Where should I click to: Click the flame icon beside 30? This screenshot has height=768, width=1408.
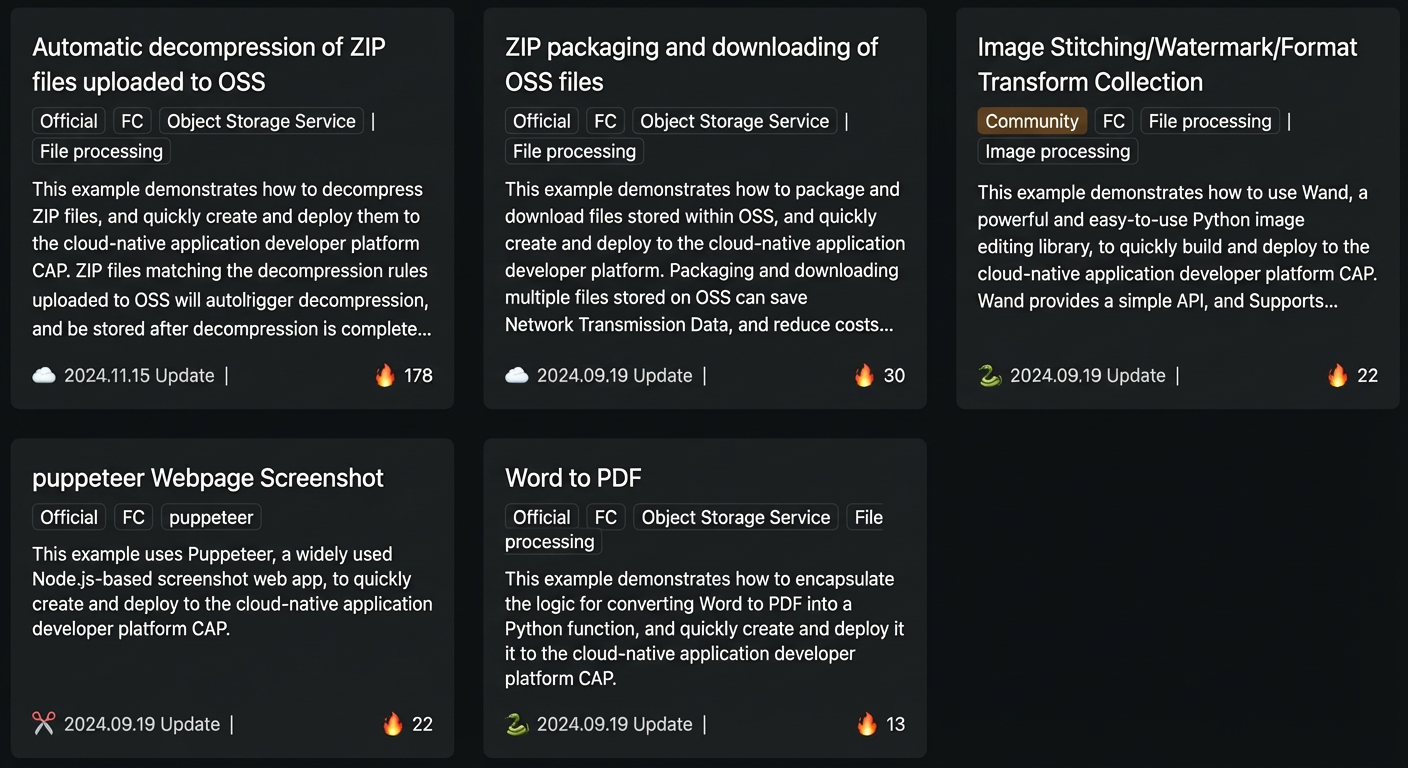pos(864,376)
